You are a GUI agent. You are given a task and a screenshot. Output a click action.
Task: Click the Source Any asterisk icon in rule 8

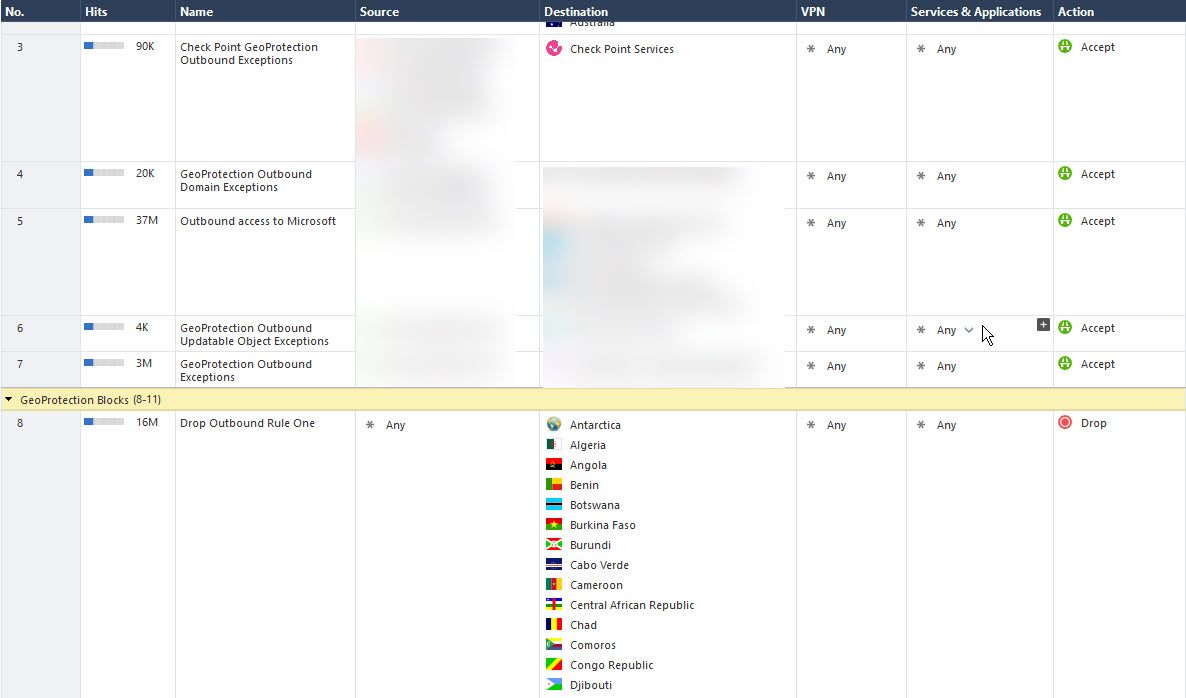pos(370,425)
